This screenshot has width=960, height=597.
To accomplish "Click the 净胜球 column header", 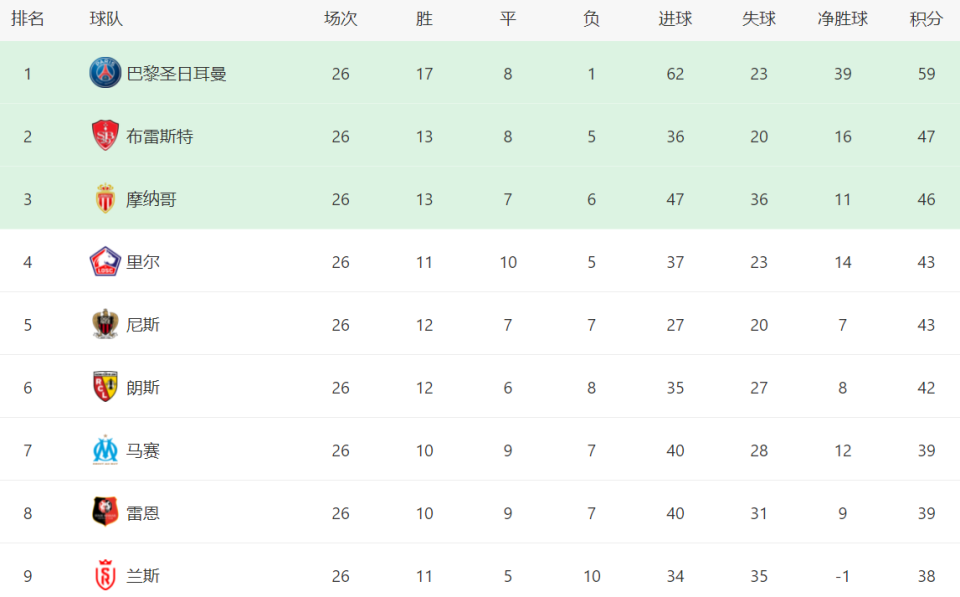I will (843, 19).
